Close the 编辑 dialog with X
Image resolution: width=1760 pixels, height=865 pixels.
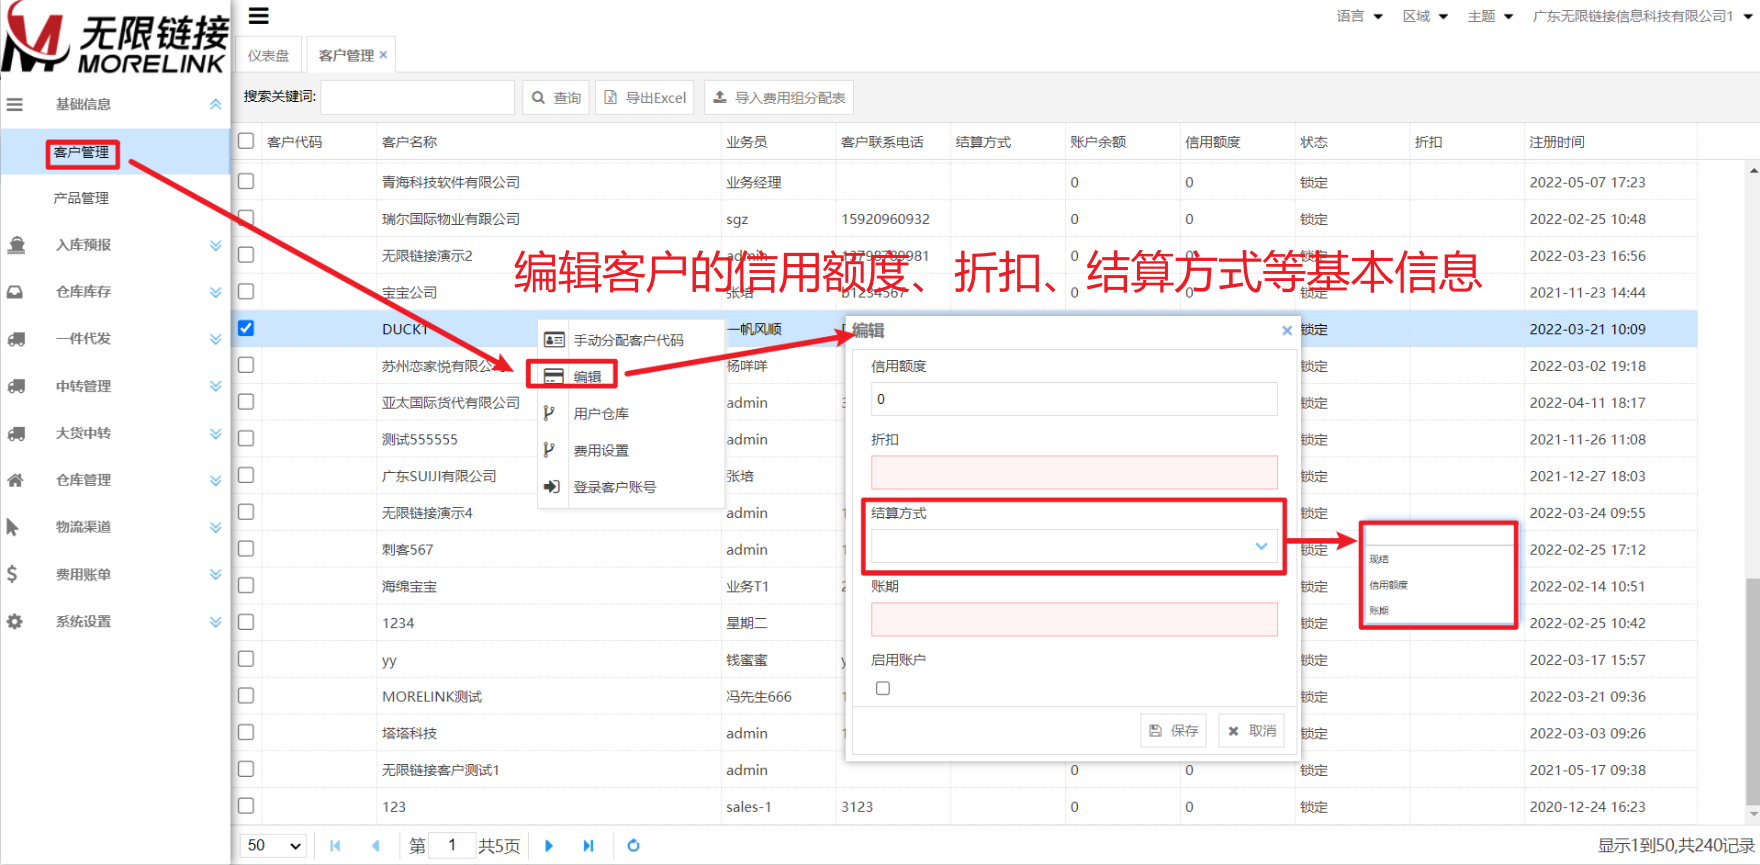tap(1287, 330)
